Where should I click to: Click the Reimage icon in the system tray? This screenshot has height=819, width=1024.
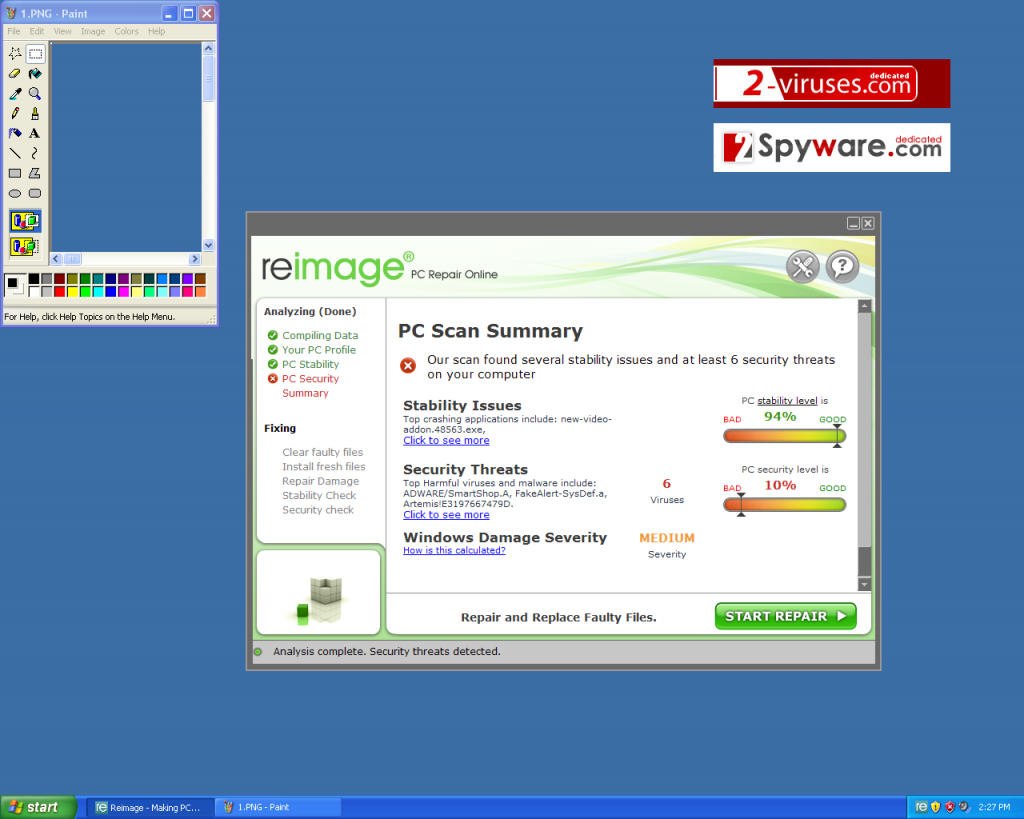(x=921, y=807)
